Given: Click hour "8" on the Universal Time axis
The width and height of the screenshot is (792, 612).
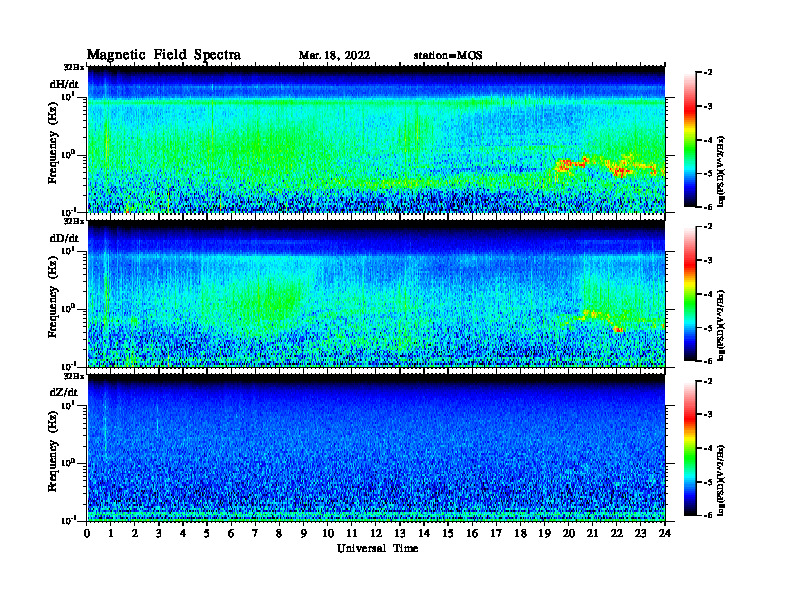Looking at the screenshot, I should (279, 534).
